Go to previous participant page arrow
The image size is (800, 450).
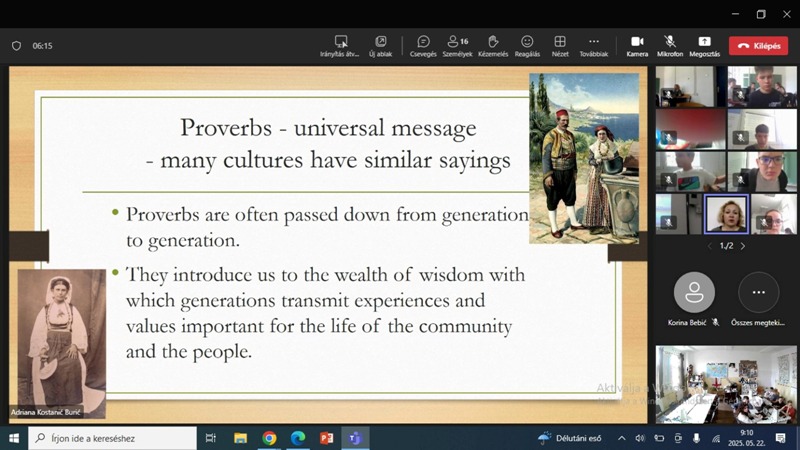pos(710,246)
